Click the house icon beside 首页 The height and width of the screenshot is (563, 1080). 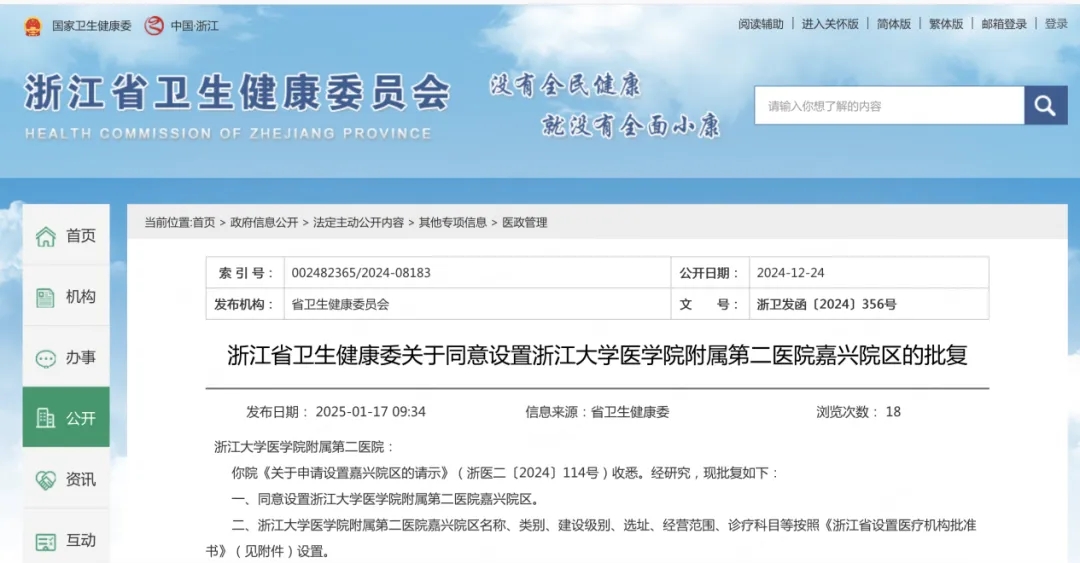coord(45,236)
